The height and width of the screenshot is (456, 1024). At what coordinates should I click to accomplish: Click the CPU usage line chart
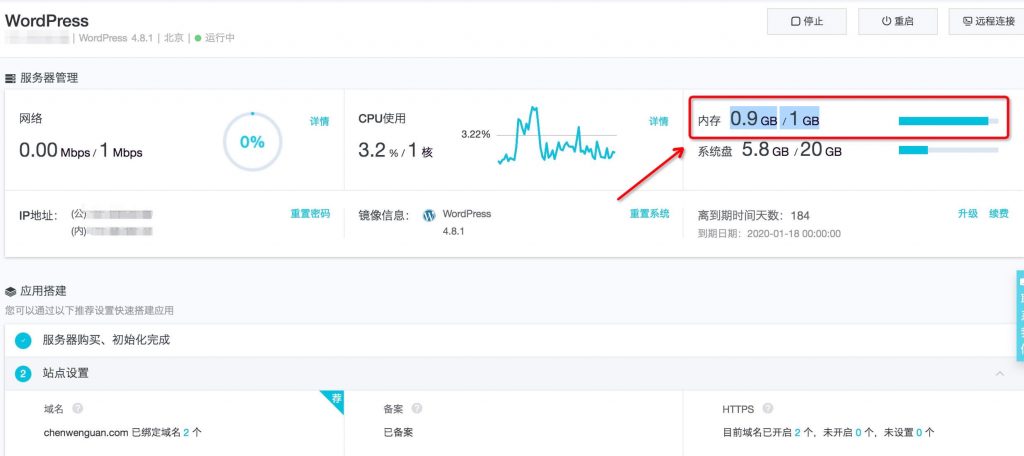click(556, 135)
